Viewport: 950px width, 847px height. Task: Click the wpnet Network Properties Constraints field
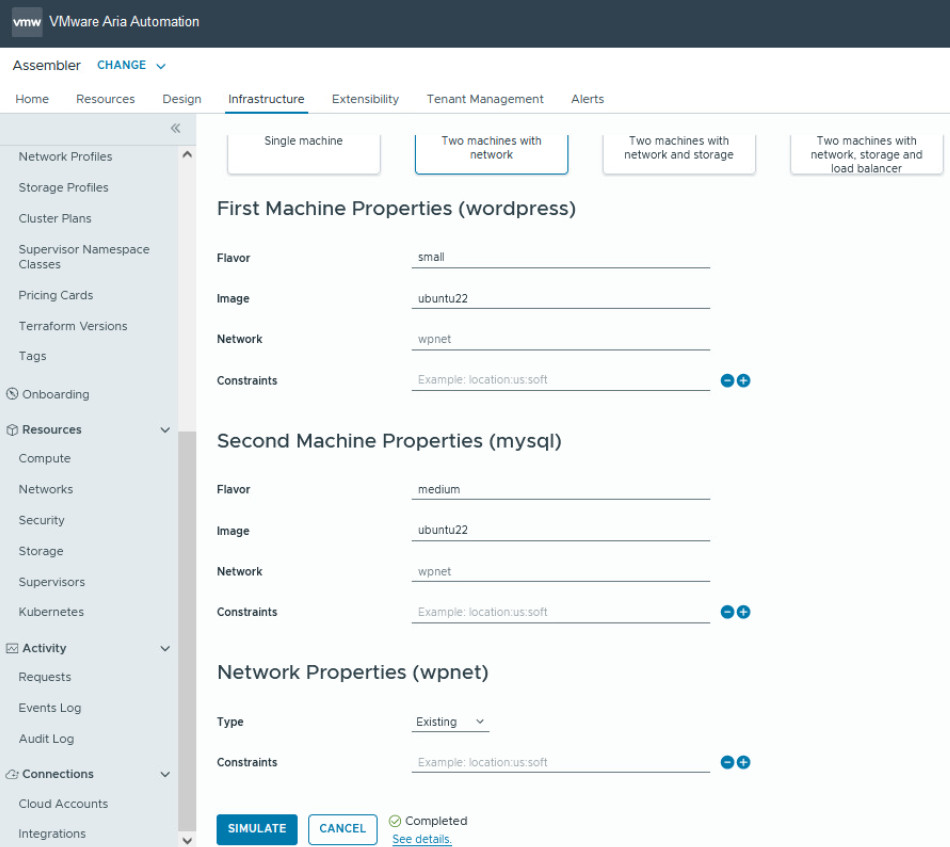pos(560,763)
